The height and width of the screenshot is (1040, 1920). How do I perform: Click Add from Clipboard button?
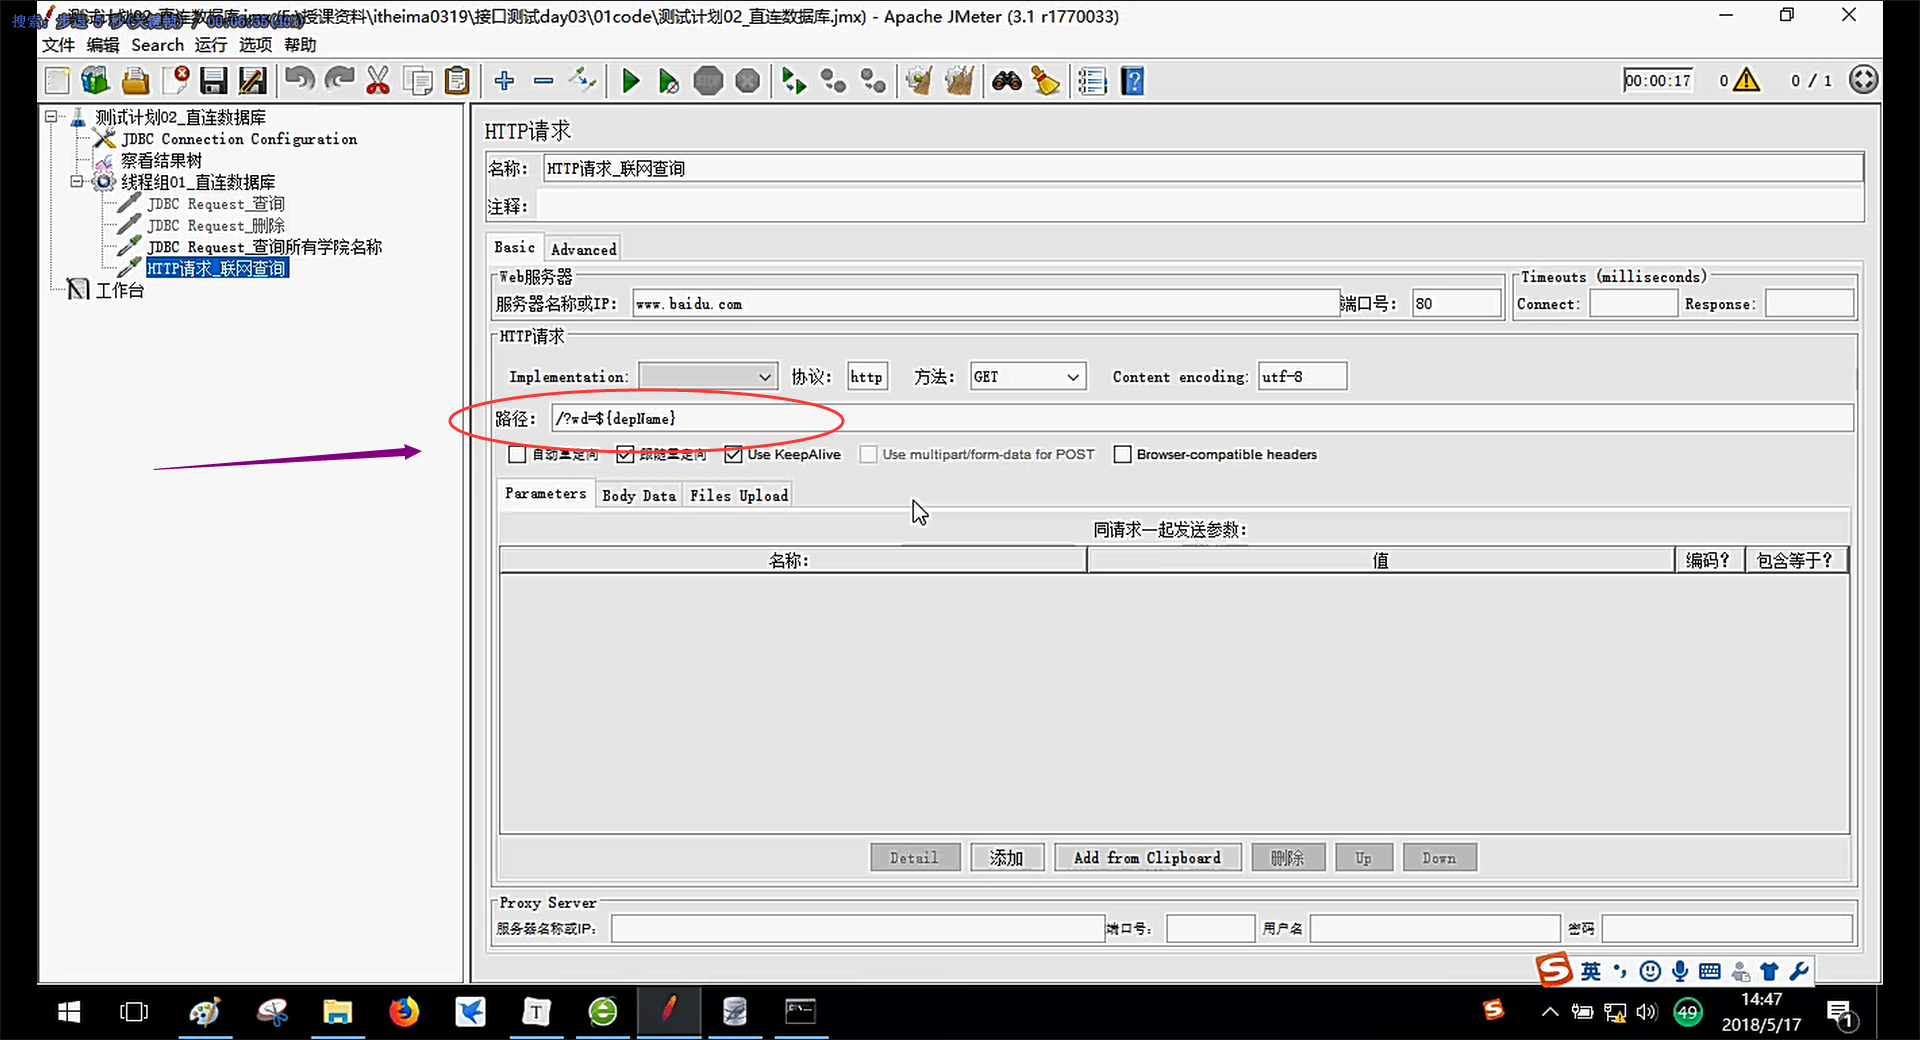[x=1147, y=858]
